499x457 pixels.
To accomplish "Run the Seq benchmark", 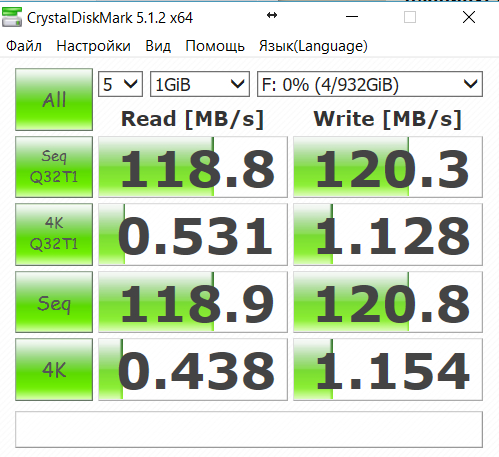I will pyautogui.click(x=54, y=302).
